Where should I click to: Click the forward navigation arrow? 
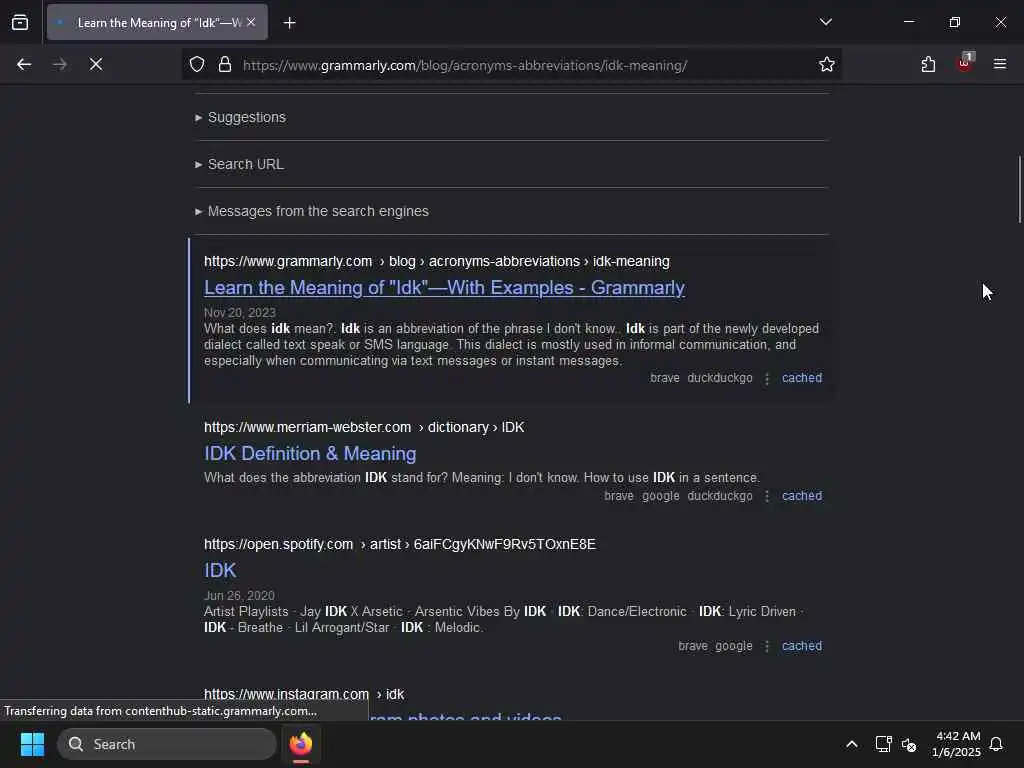pyautogui.click(x=59, y=65)
